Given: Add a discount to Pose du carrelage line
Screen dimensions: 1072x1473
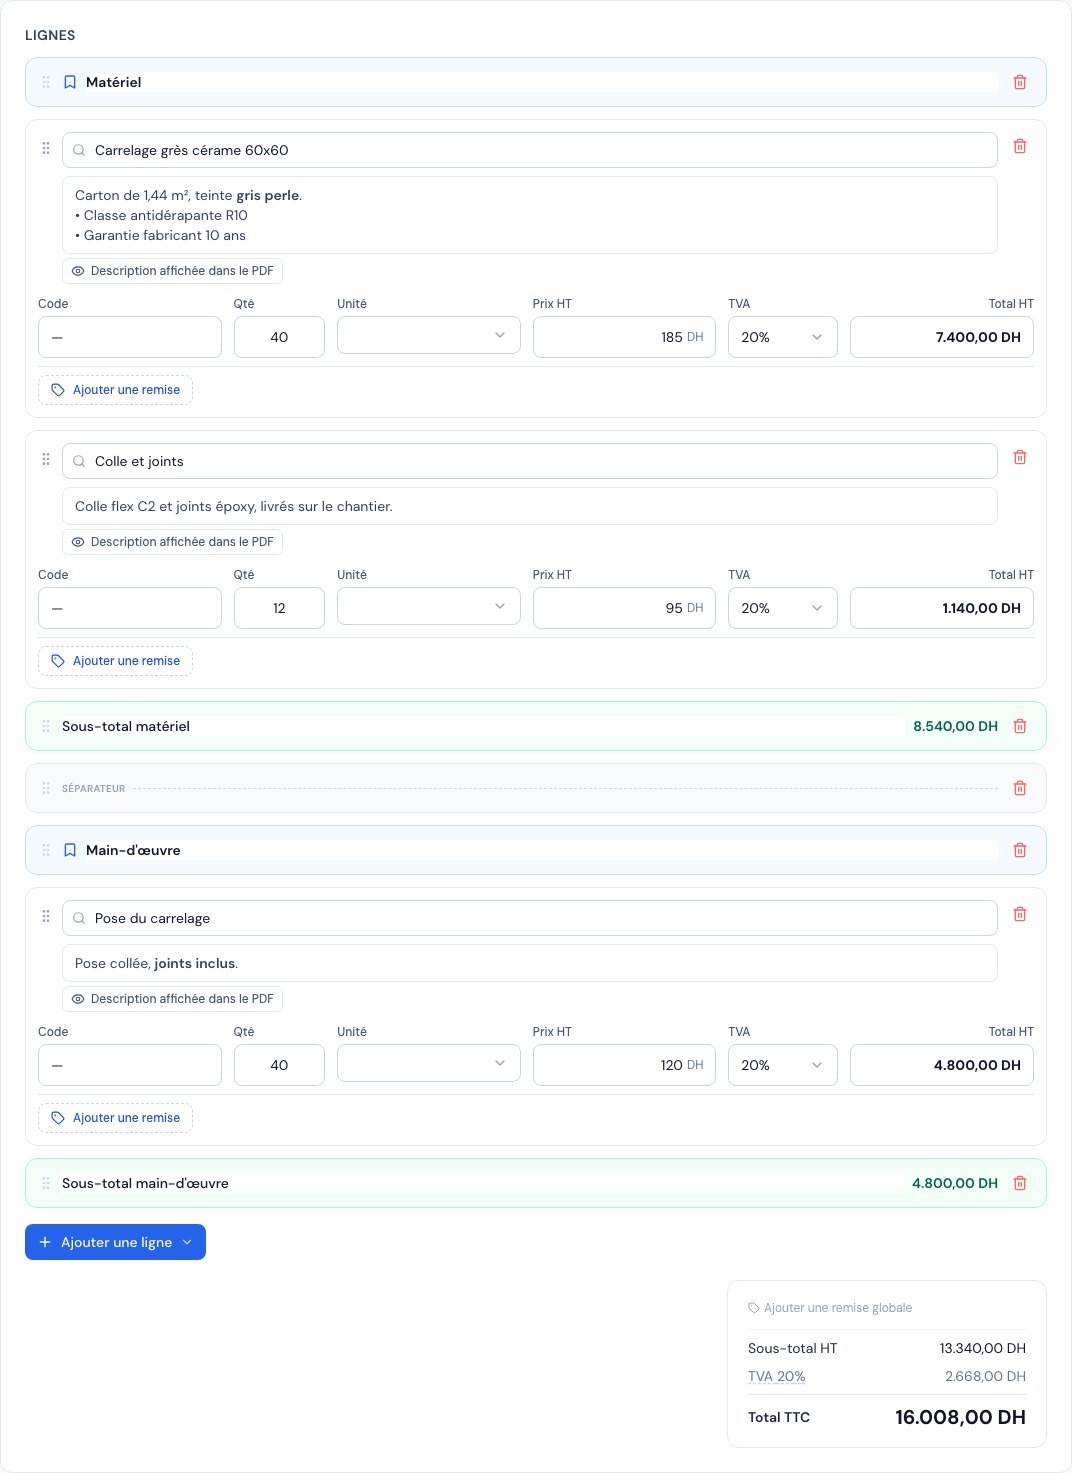Looking at the screenshot, I should pos(115,1118).
